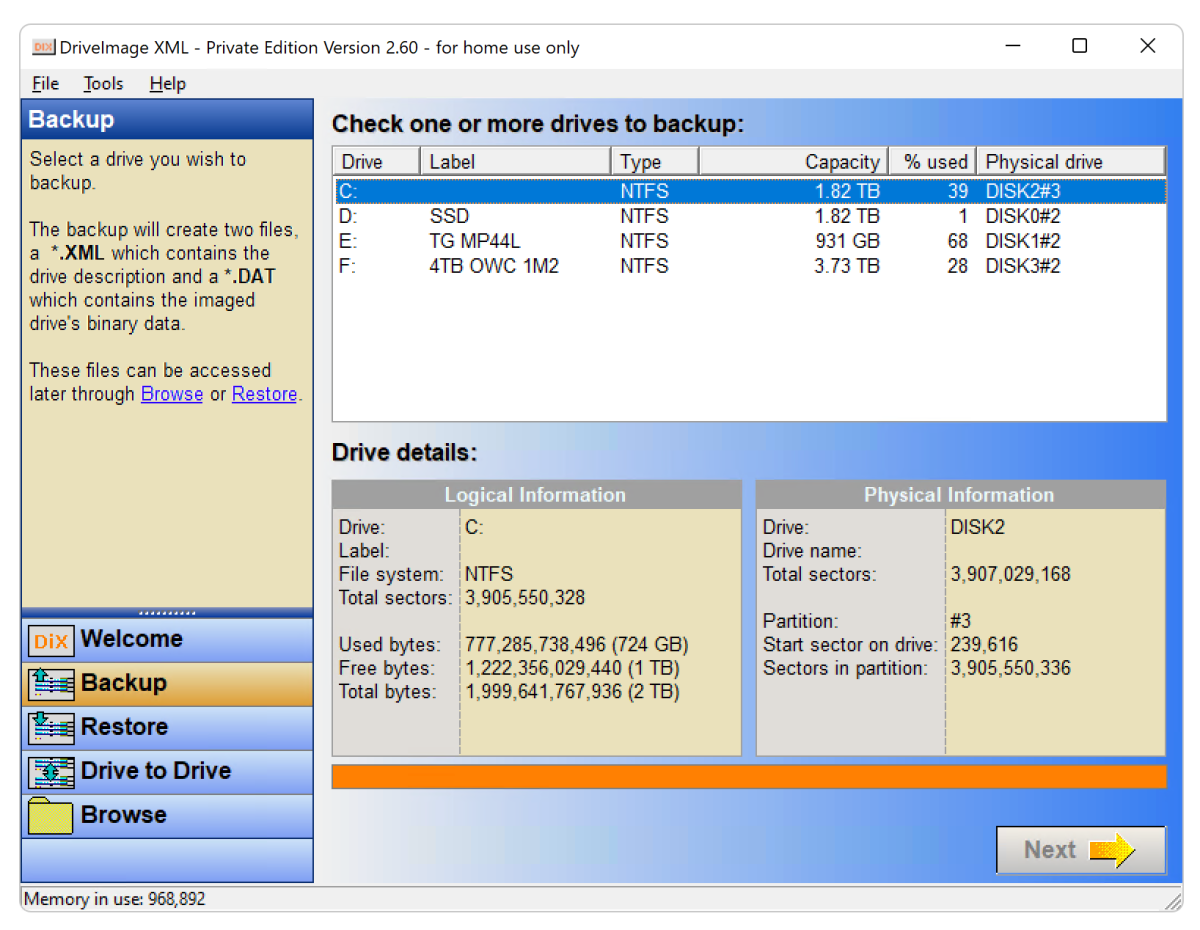Sort drives by Drive column header
Image resolution: width=1200 pixels, height=930 pixels.
[x=377, y=162]
